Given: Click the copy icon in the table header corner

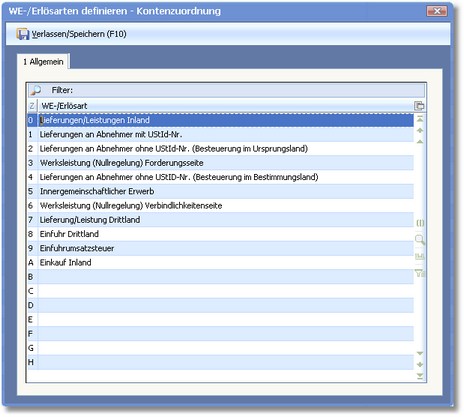Looking at the screenshot, I should pos(419,106).
